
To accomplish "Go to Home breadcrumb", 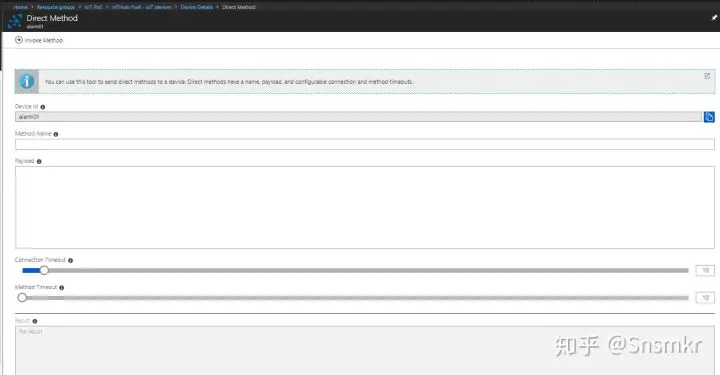I will [x=21, y=7].
